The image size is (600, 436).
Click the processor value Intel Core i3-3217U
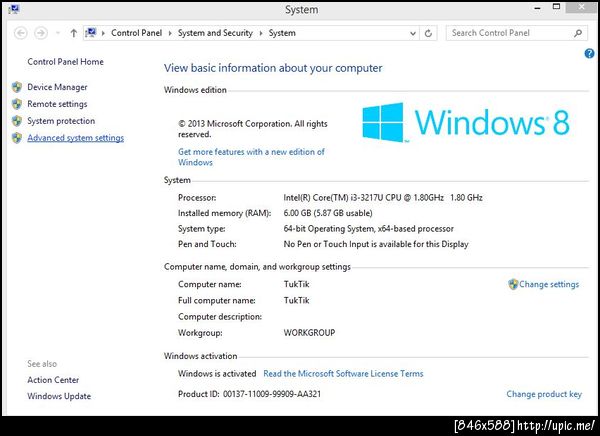pyautogui.click(x=383, y=198)
